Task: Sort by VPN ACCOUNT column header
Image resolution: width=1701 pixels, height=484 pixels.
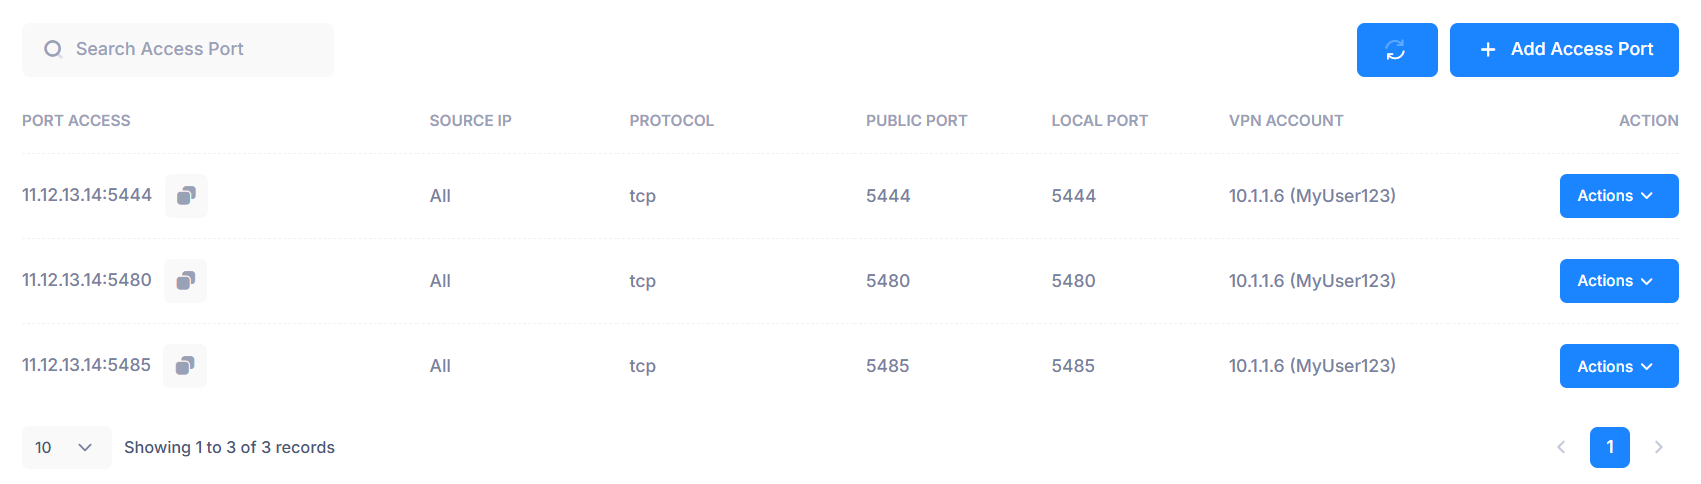Action: [1286, 121]
